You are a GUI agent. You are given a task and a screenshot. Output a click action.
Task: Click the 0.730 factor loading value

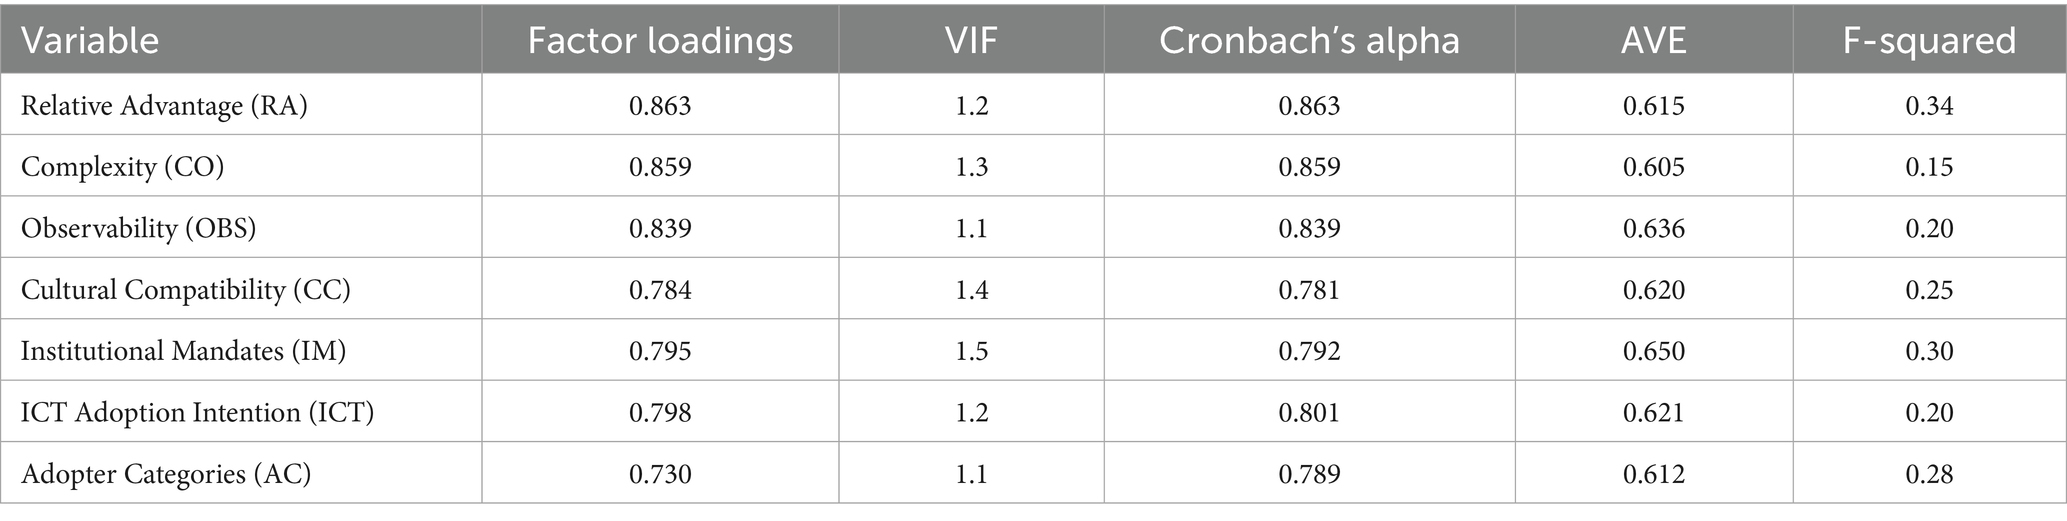(x=660, y=473)
